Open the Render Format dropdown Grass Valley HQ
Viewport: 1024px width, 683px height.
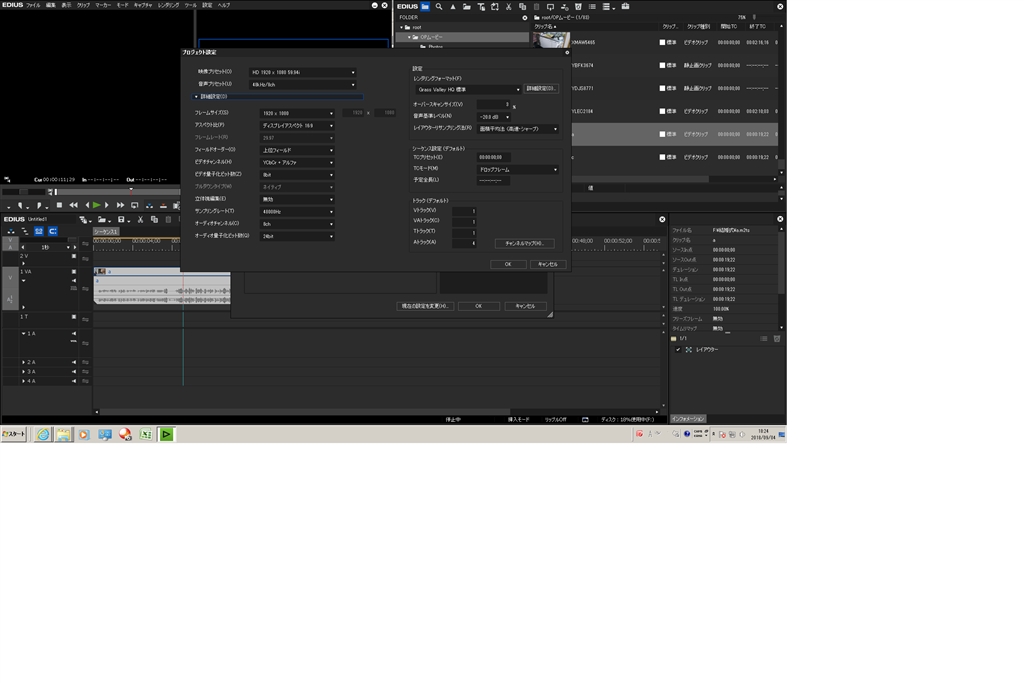point(468,89)
